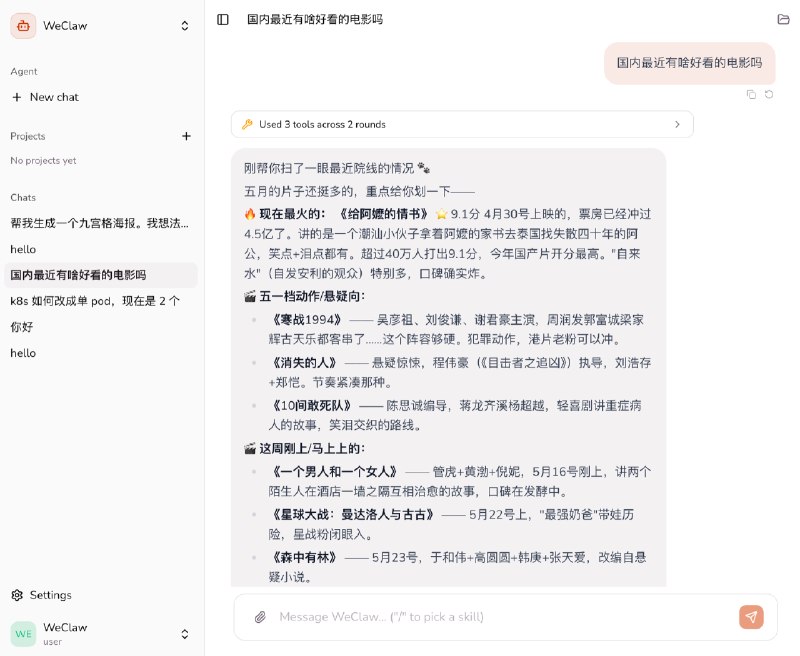800x656 pixels.
Task: Add a new project with plus icon
Action: [x=186, y=136]
